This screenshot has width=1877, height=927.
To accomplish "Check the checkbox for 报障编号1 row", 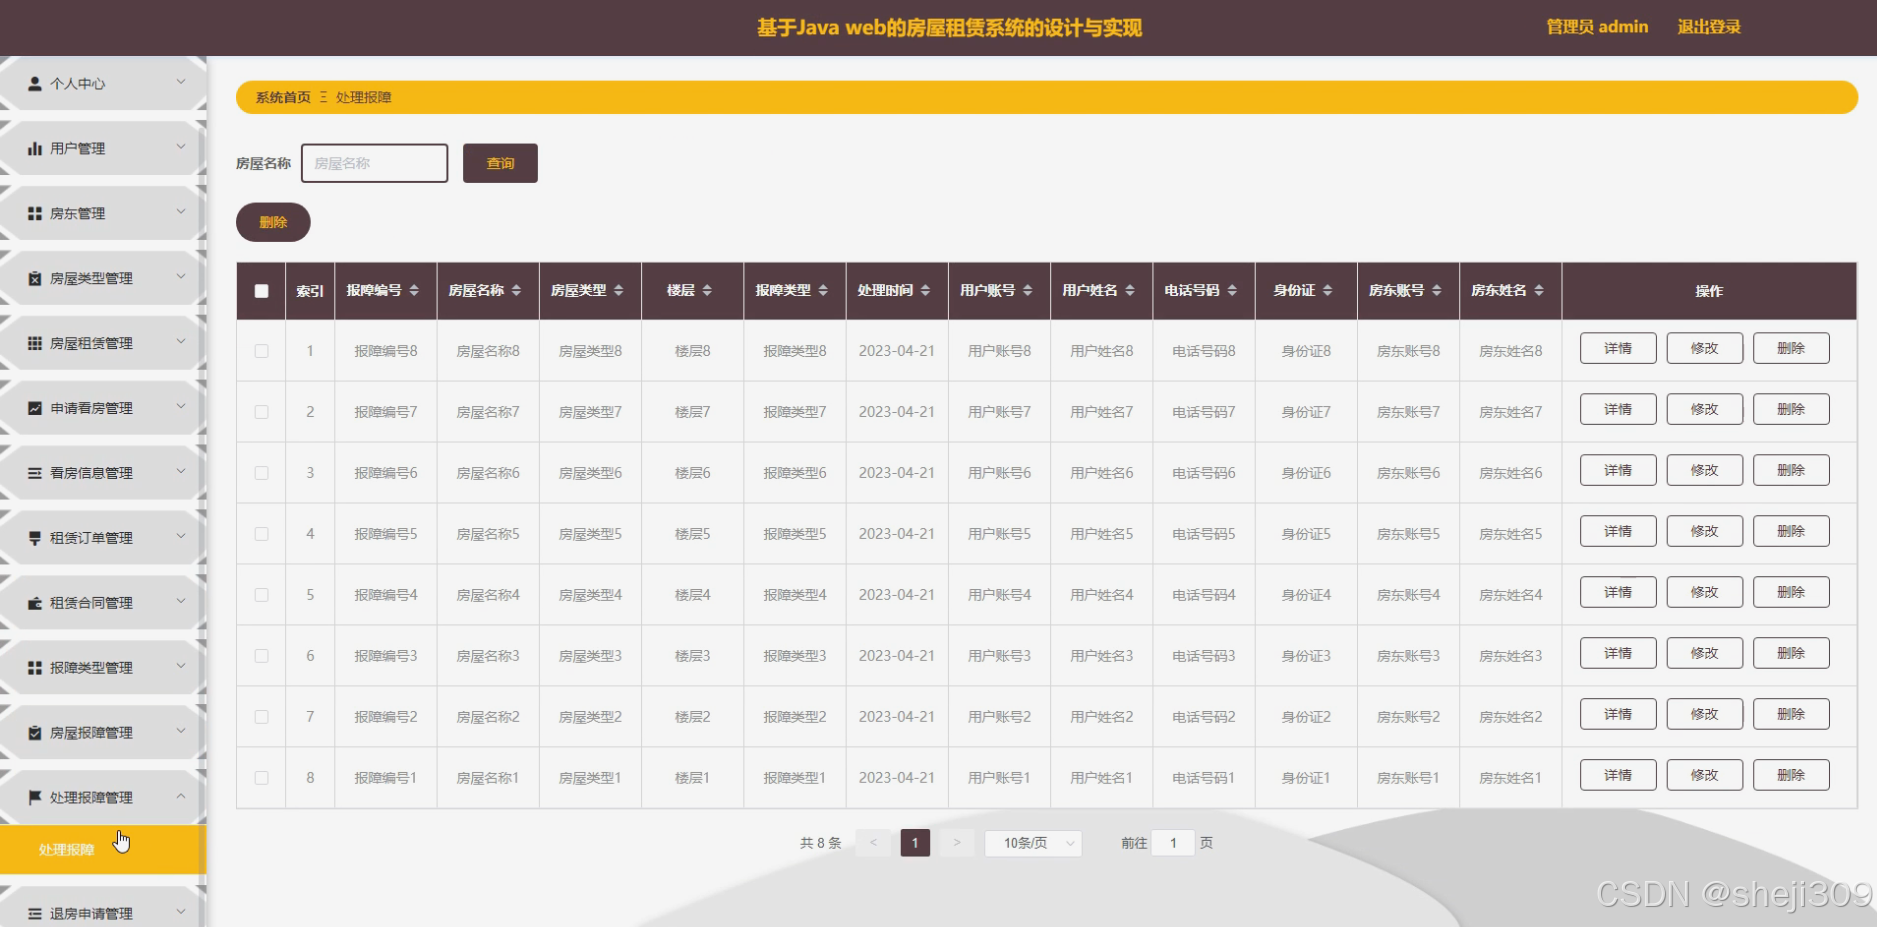I will pos(261,777).
